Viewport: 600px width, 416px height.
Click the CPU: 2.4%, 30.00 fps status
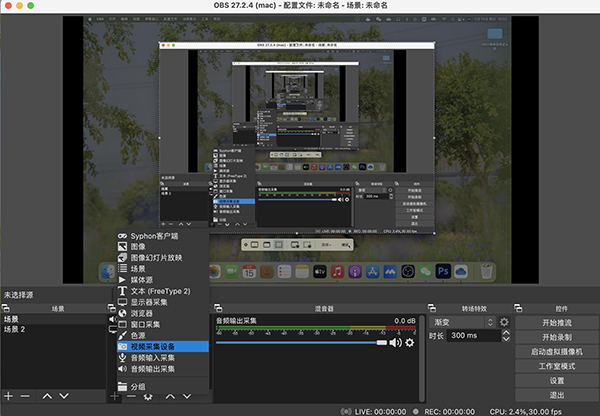(525, 411)
